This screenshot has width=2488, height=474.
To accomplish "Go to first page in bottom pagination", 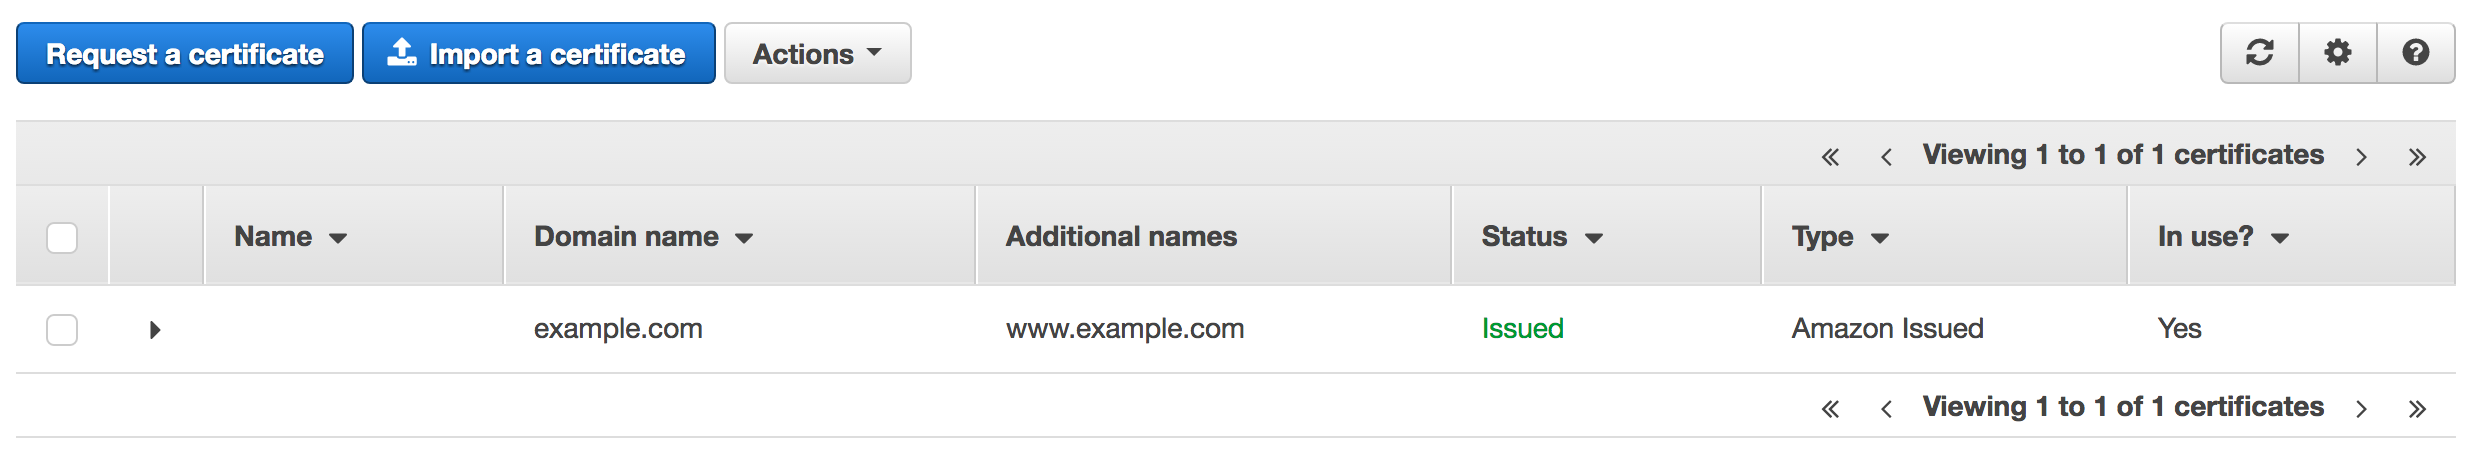I will pyautogui.click(x=1830, y=409).
